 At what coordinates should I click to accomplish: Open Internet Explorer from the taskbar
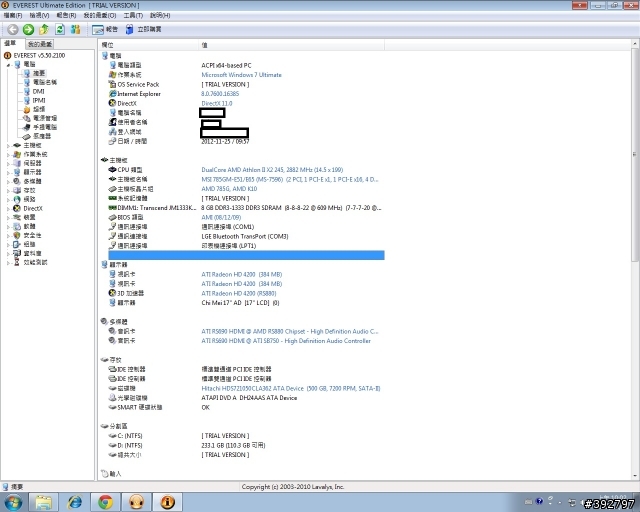(75, 502)
